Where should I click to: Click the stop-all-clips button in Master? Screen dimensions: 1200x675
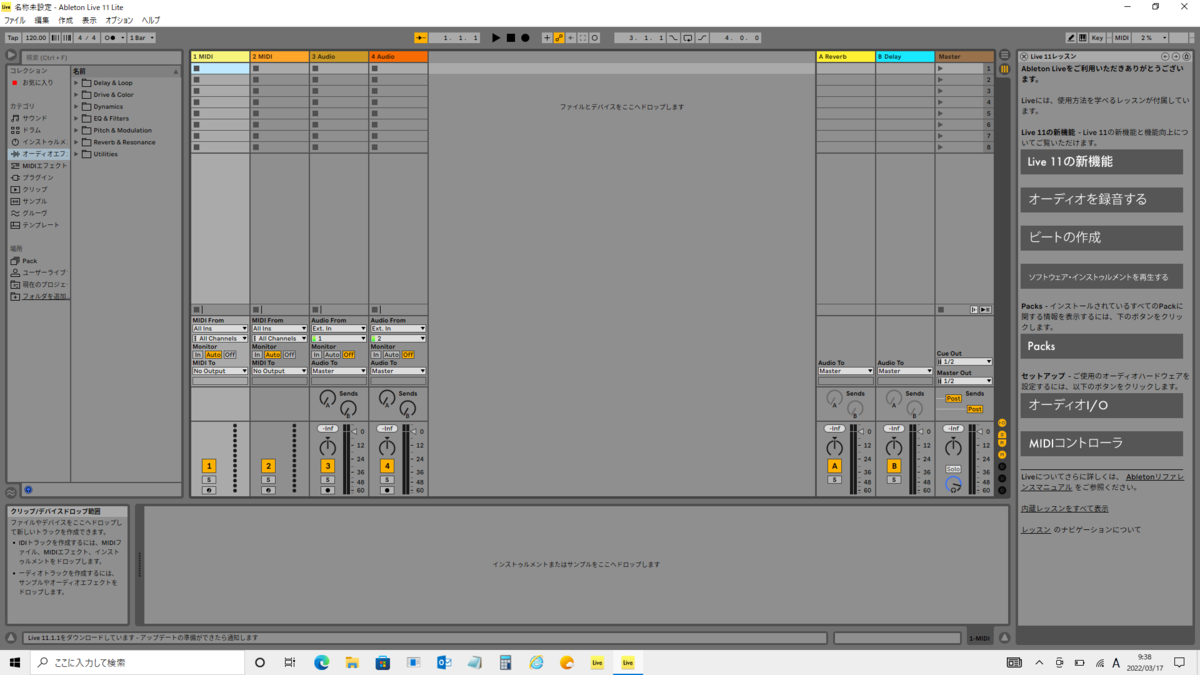coord(941,310)
